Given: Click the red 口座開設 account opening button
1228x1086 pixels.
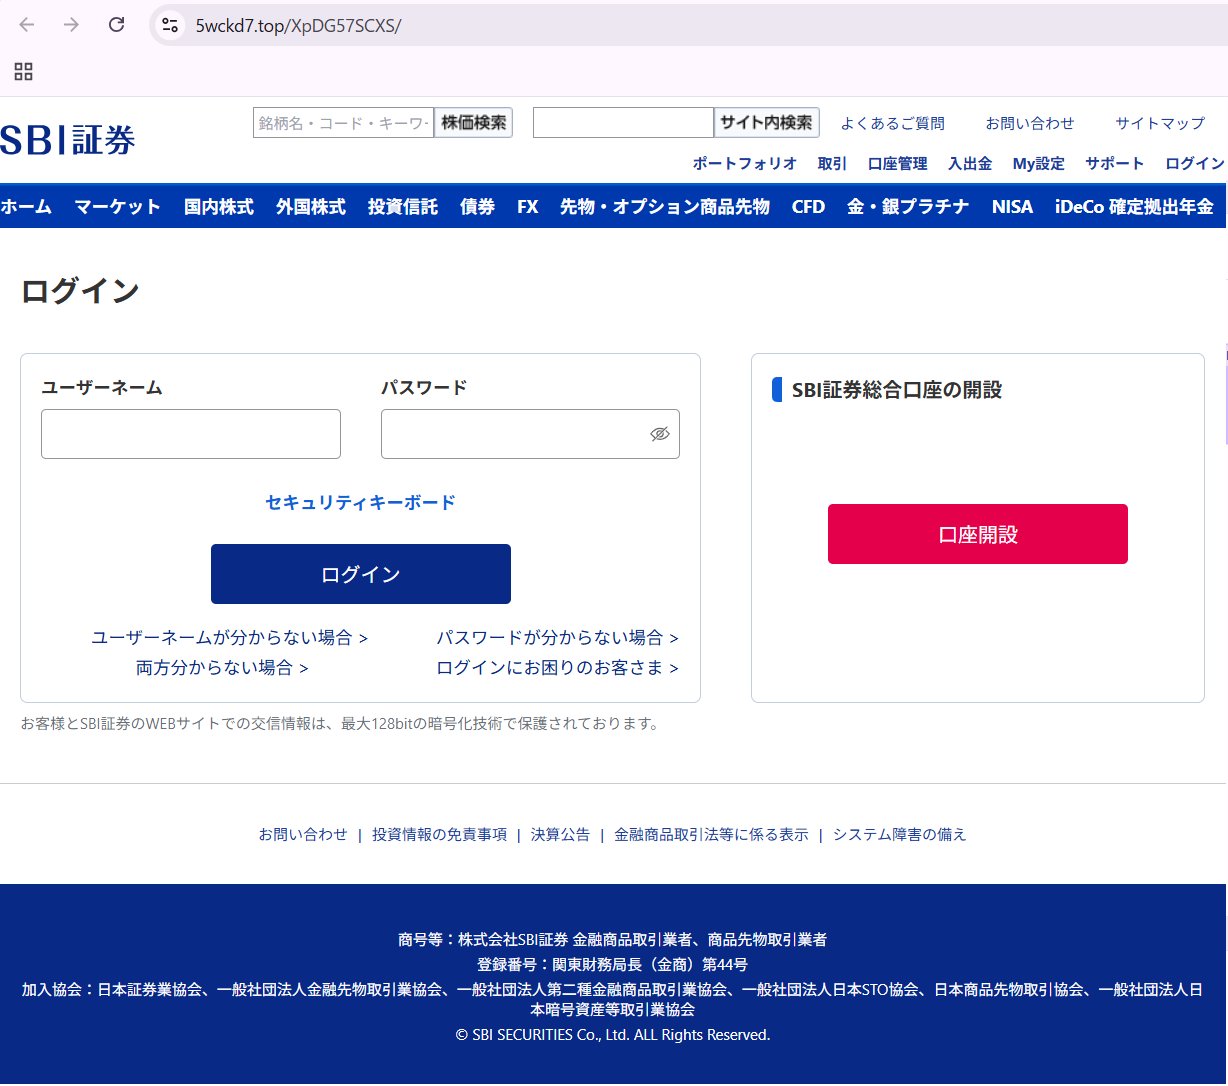Looking at the screenshot, I should tap(977, 533).
